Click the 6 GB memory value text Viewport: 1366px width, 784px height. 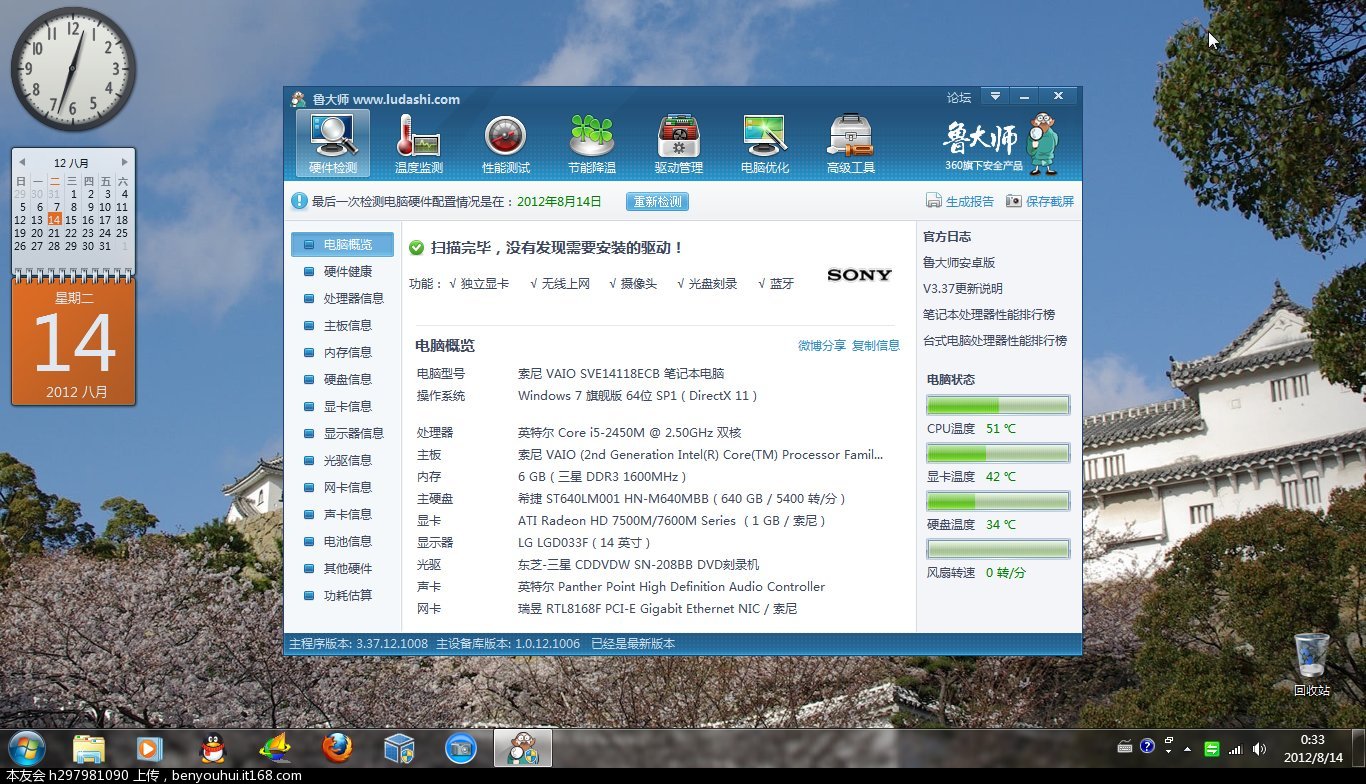point(603,476)
